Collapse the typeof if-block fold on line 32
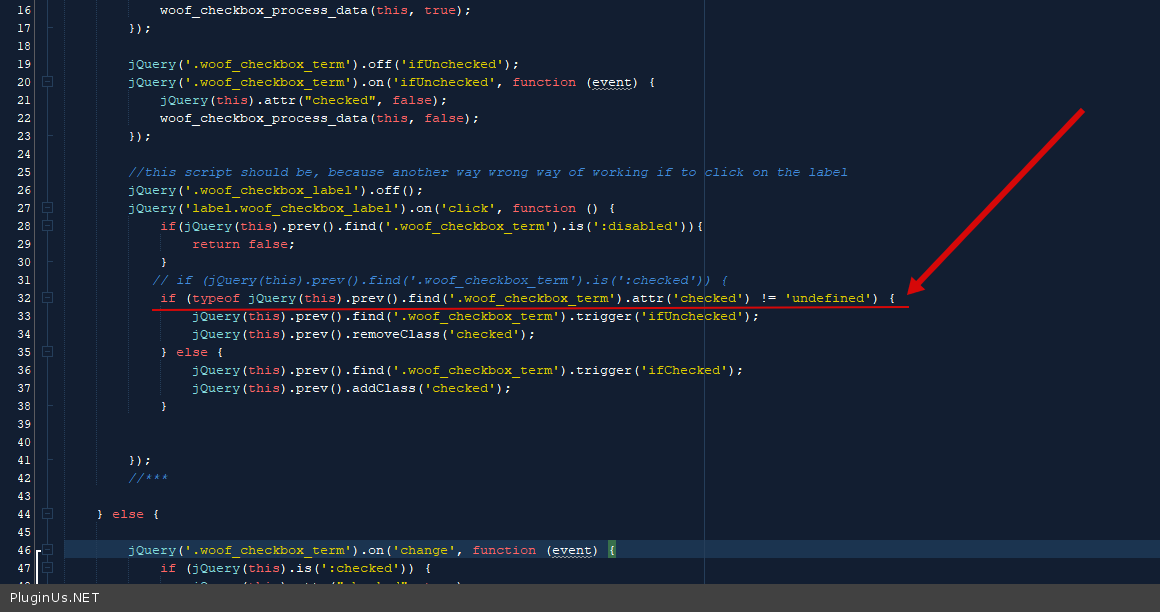Viewport: 1160px width, 612px height. click(x=47, y=298)
